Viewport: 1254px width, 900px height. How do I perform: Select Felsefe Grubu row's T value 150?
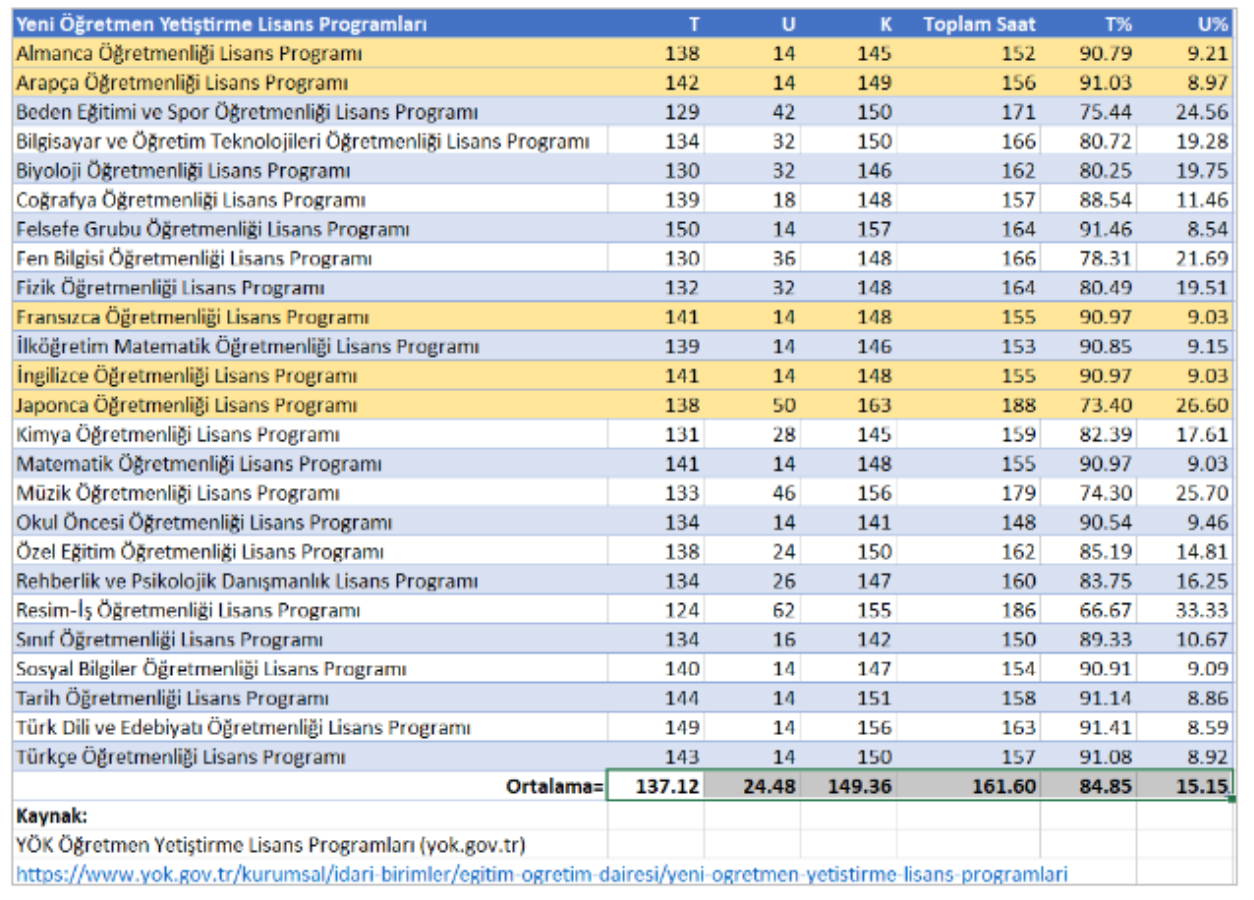click(682, 230)
